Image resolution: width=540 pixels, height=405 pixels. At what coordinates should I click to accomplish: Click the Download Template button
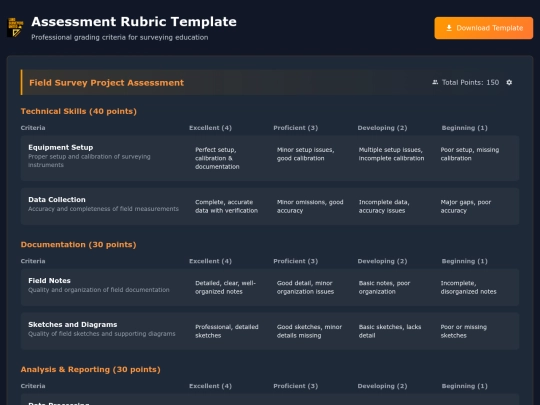point(484,28)
